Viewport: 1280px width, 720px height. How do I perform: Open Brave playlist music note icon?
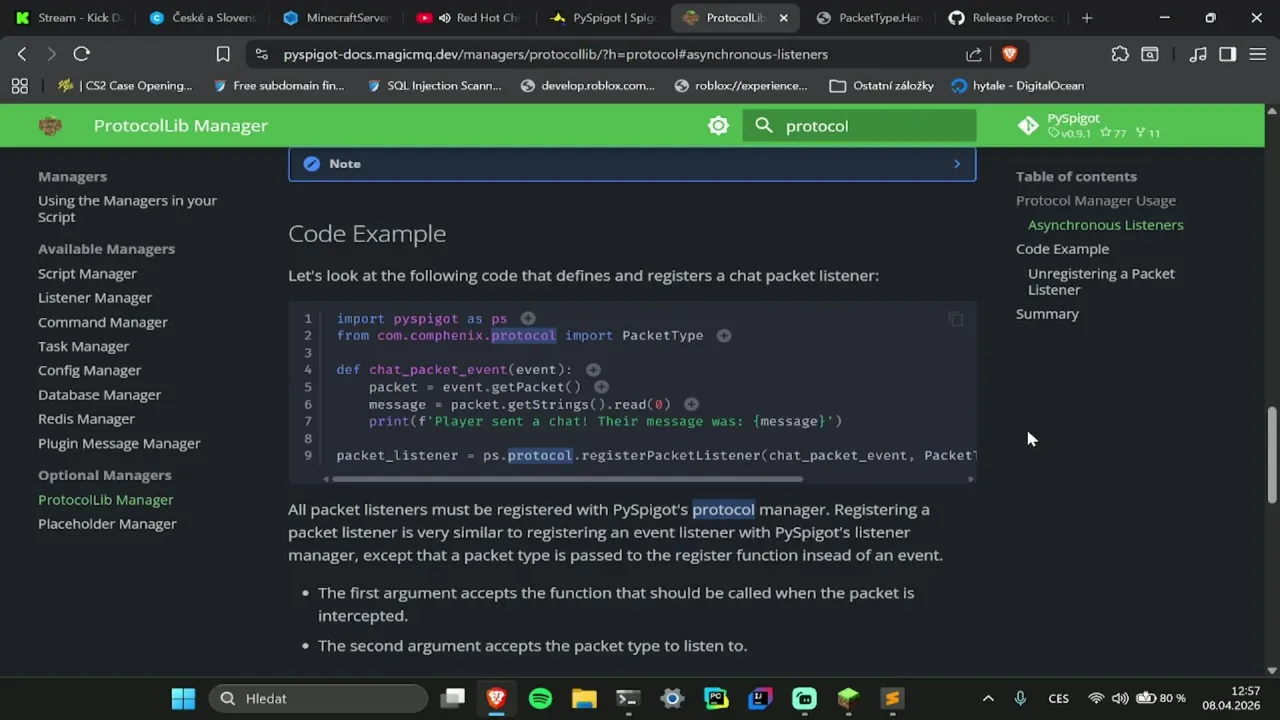[1198, 54]
